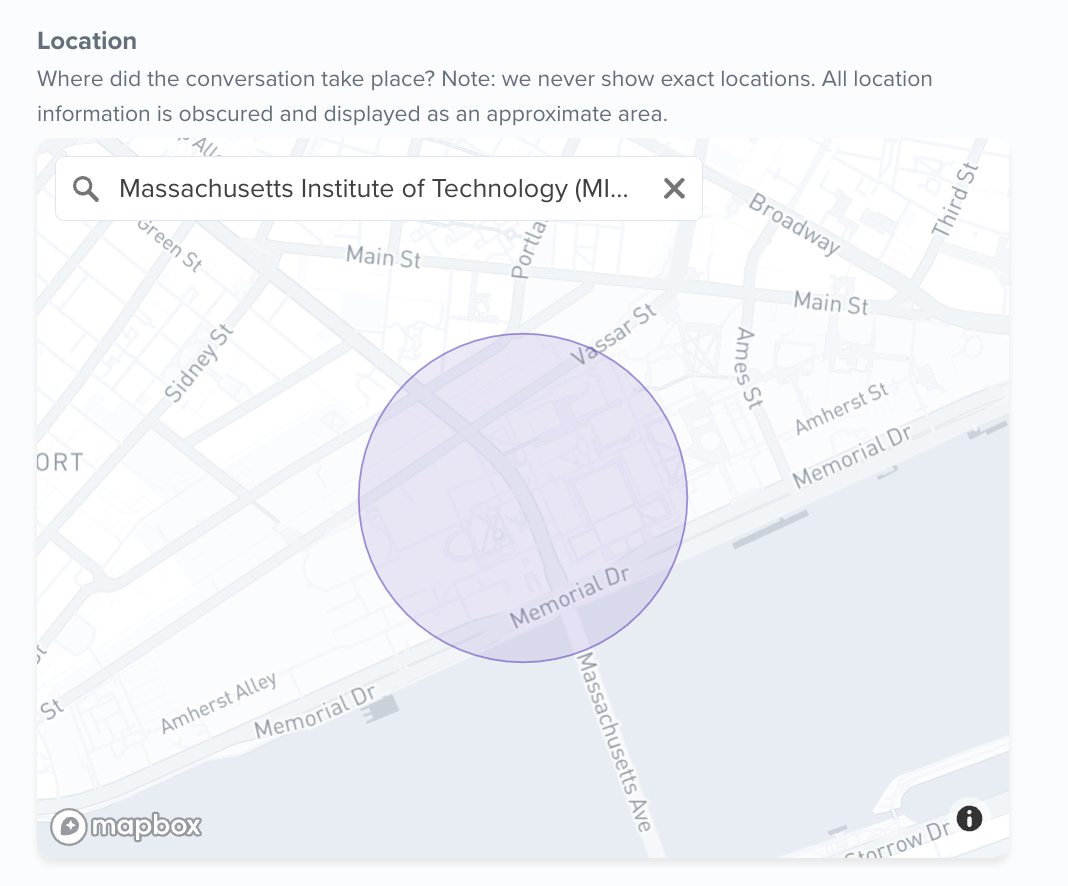Click the search magnifier icon
The width and height of the screenshot is (1068, 886).
click(x=86, y=189)
